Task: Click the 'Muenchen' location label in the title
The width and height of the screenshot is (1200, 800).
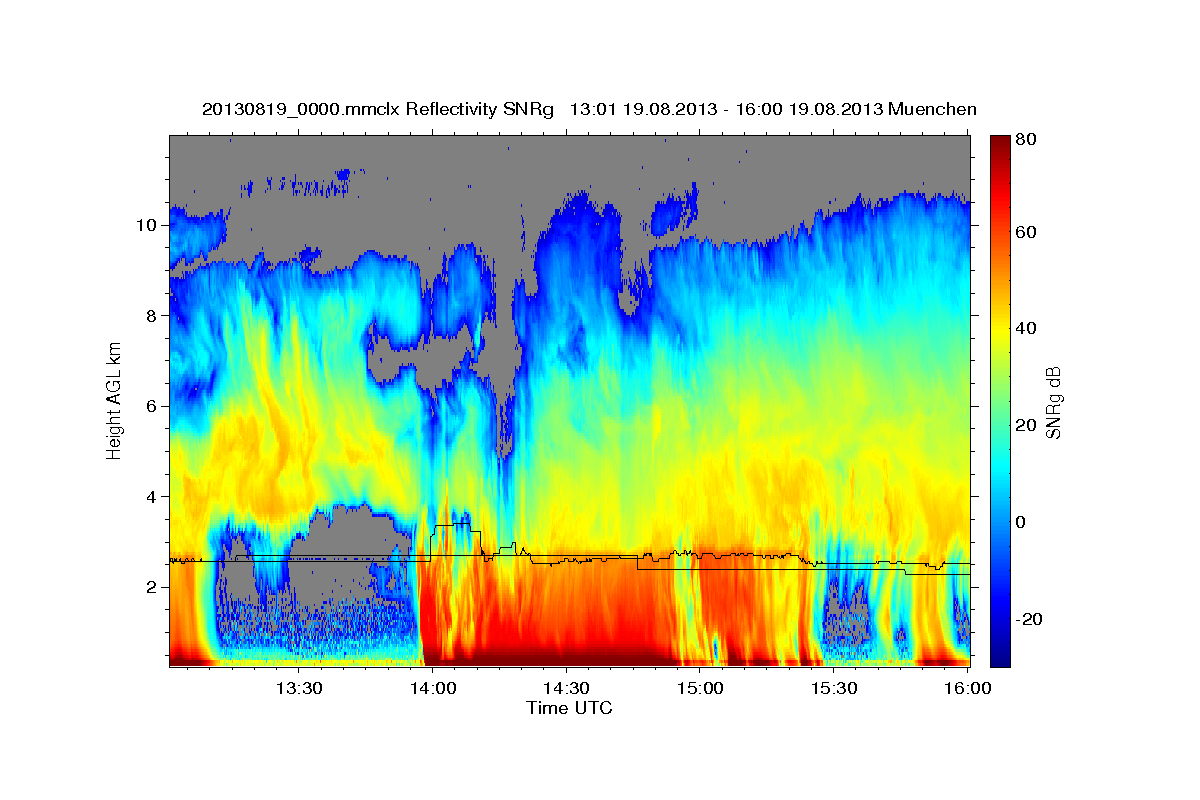Action: tap(931, 108)
